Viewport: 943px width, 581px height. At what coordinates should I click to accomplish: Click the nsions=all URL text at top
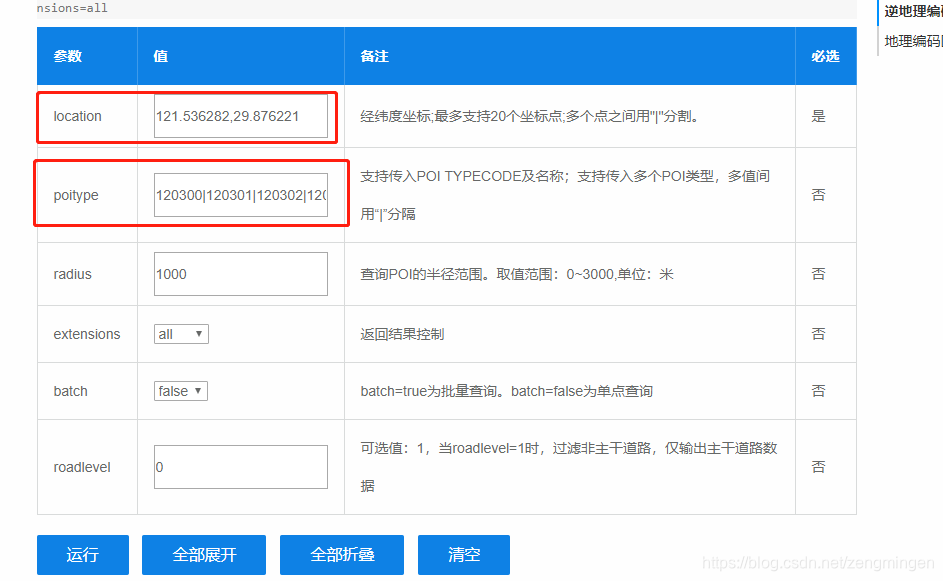(72, 8)
